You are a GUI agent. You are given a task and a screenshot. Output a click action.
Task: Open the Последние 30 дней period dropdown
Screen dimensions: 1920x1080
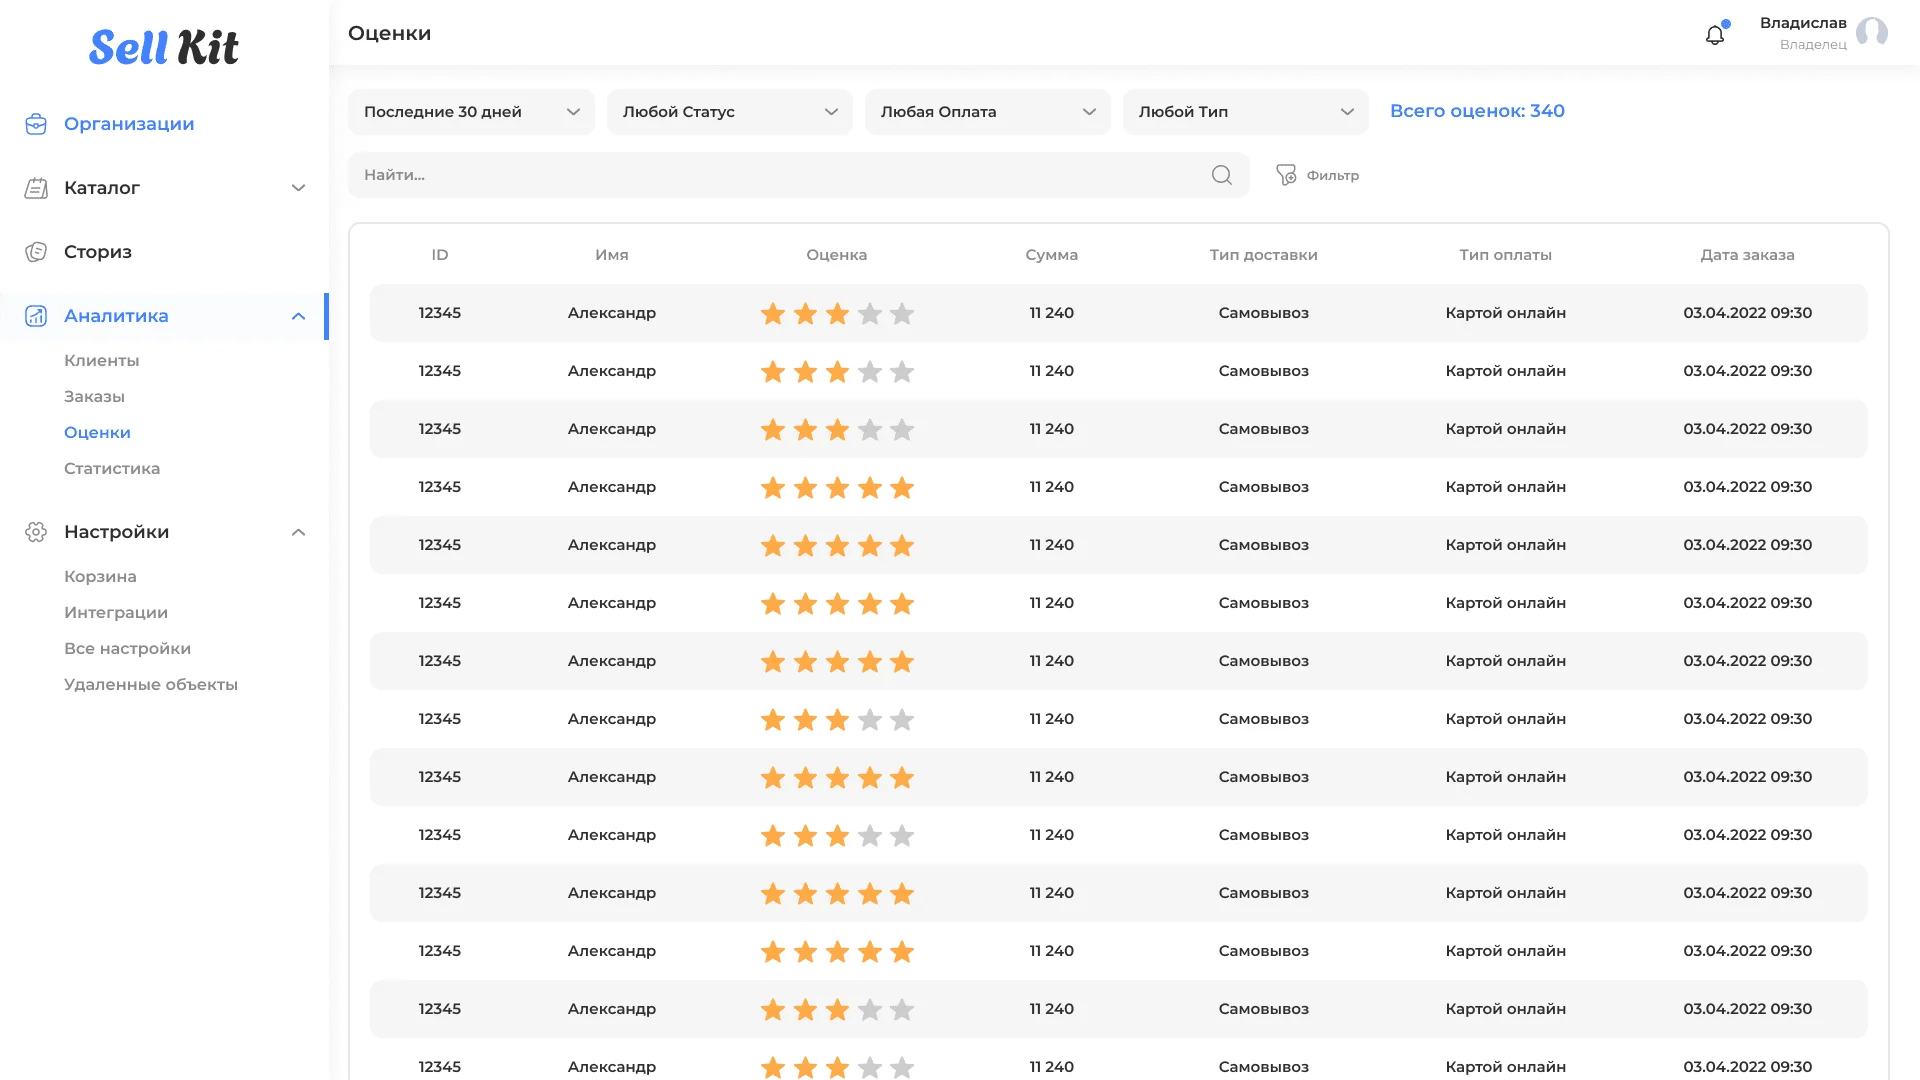[x=471, y=112]
